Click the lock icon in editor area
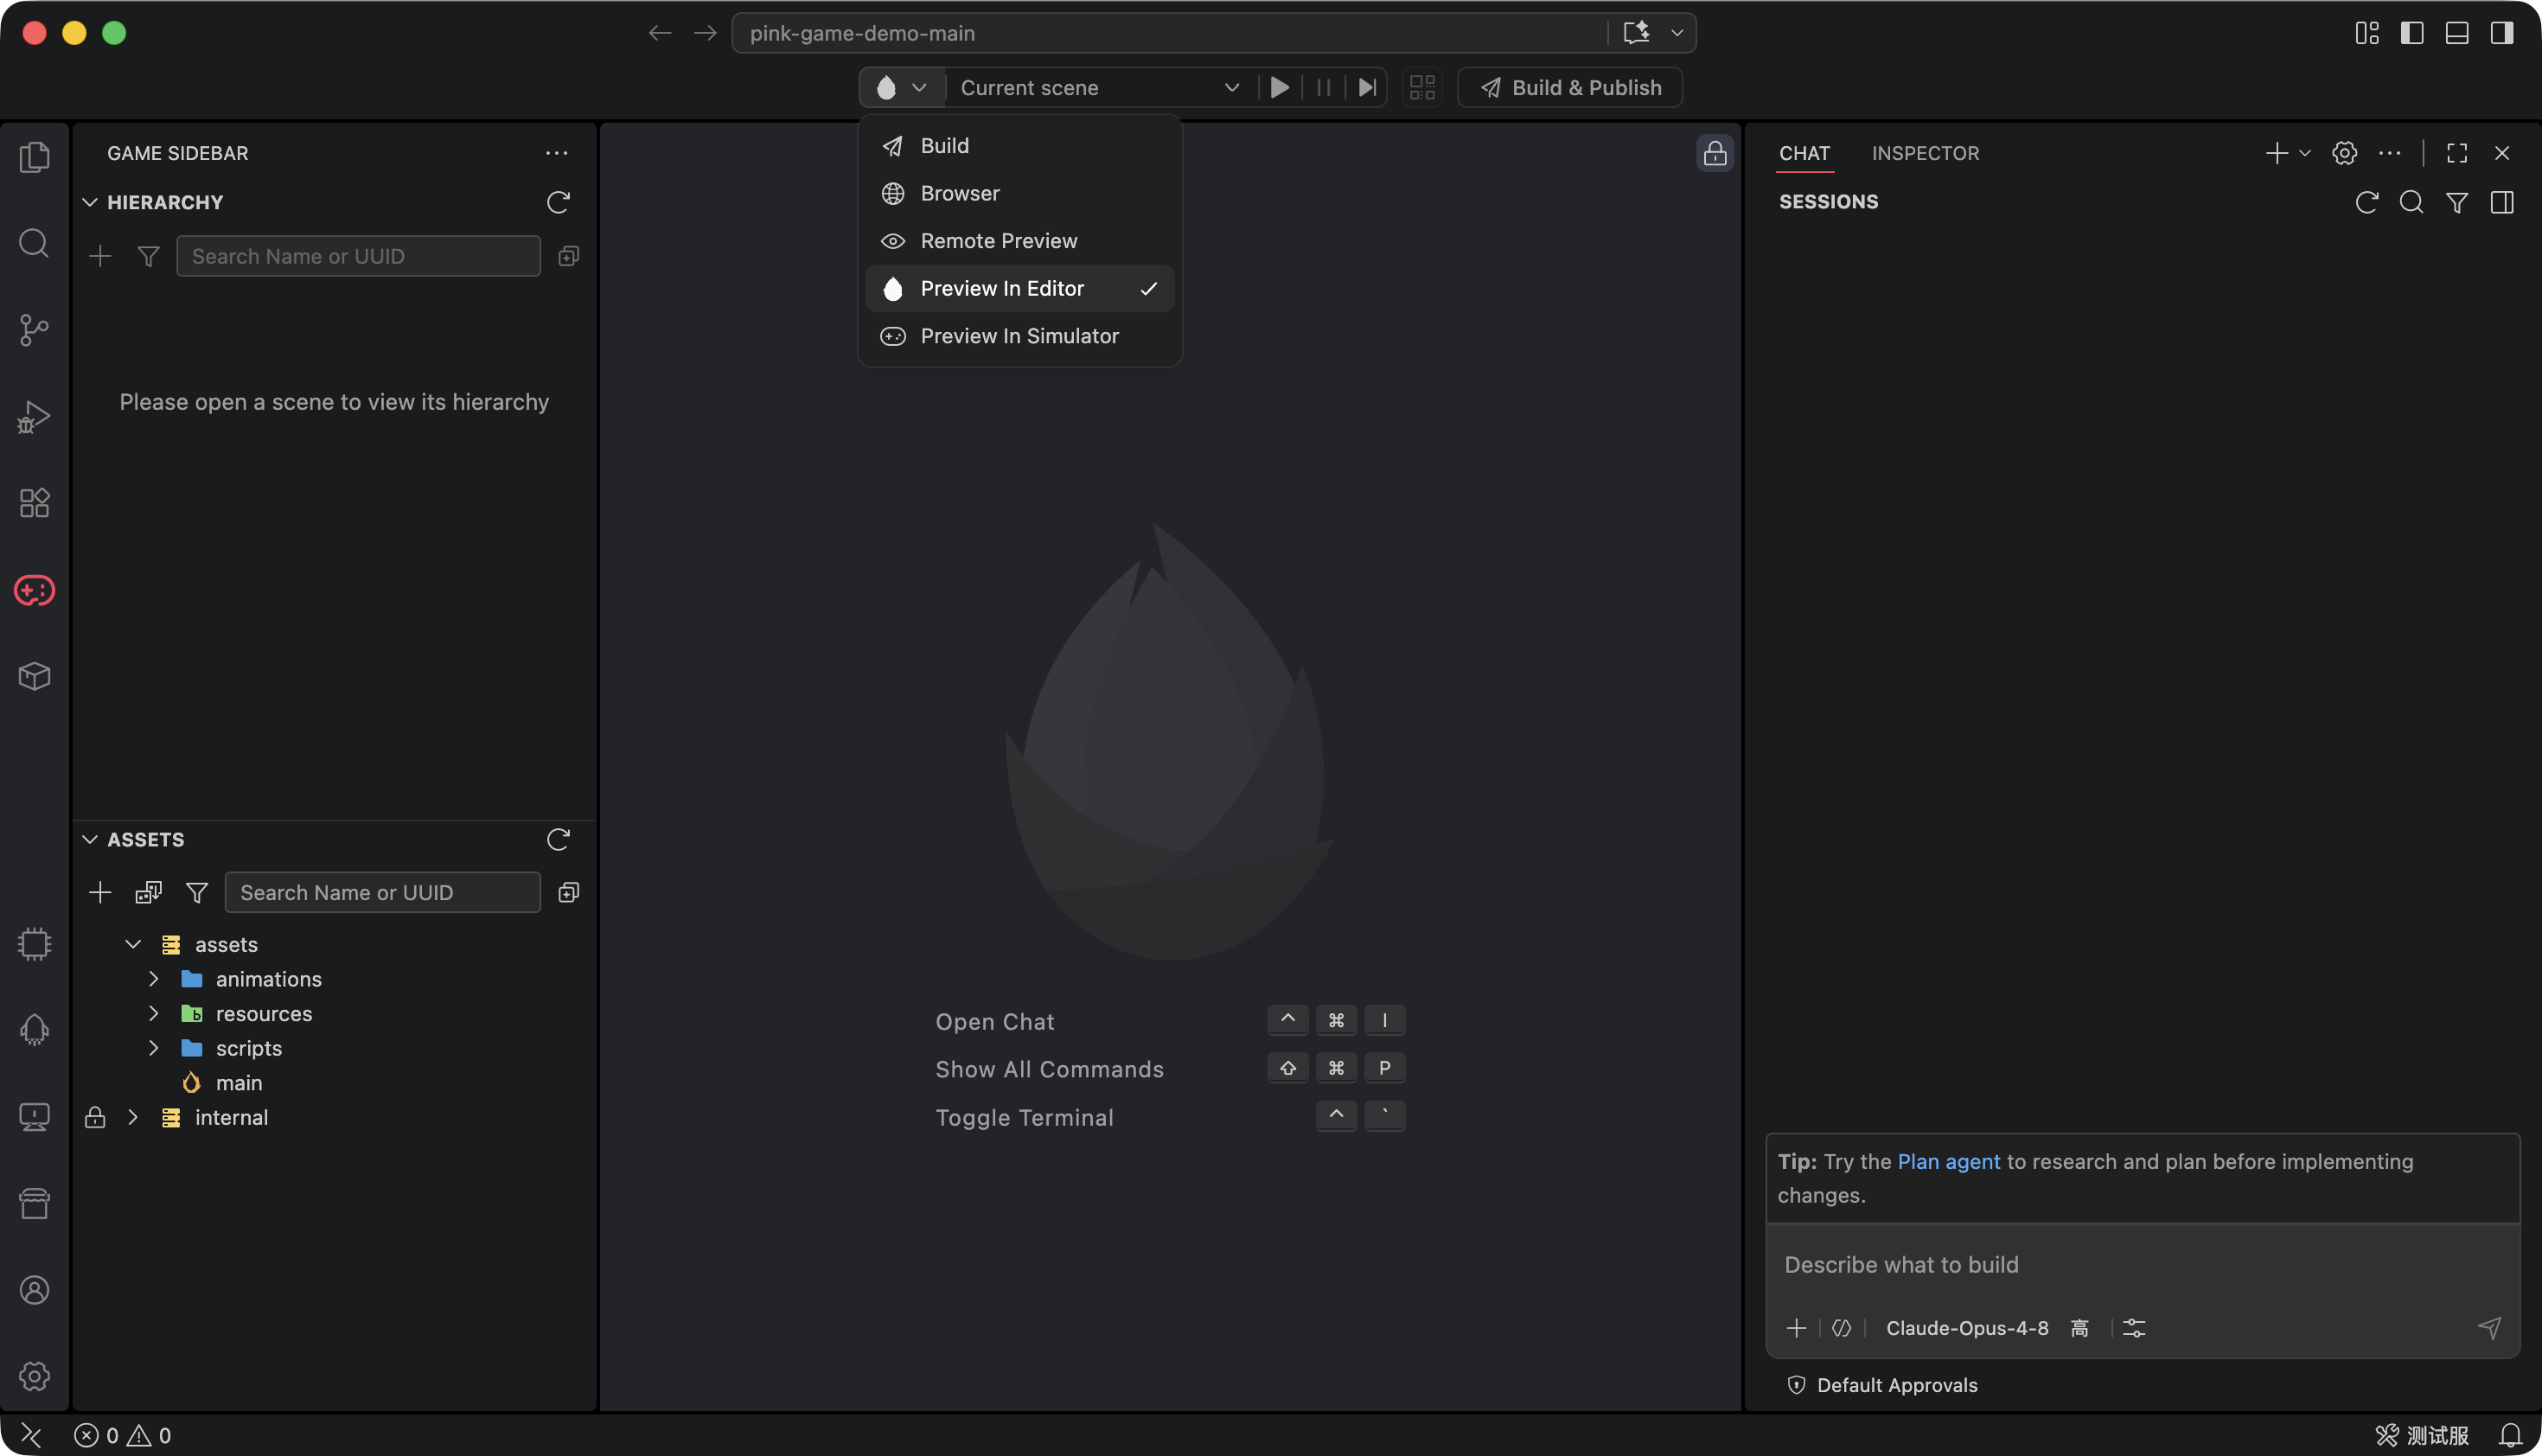Image resolution: width=2542 pixels, height=1456 pixels. coord(1714,153)
